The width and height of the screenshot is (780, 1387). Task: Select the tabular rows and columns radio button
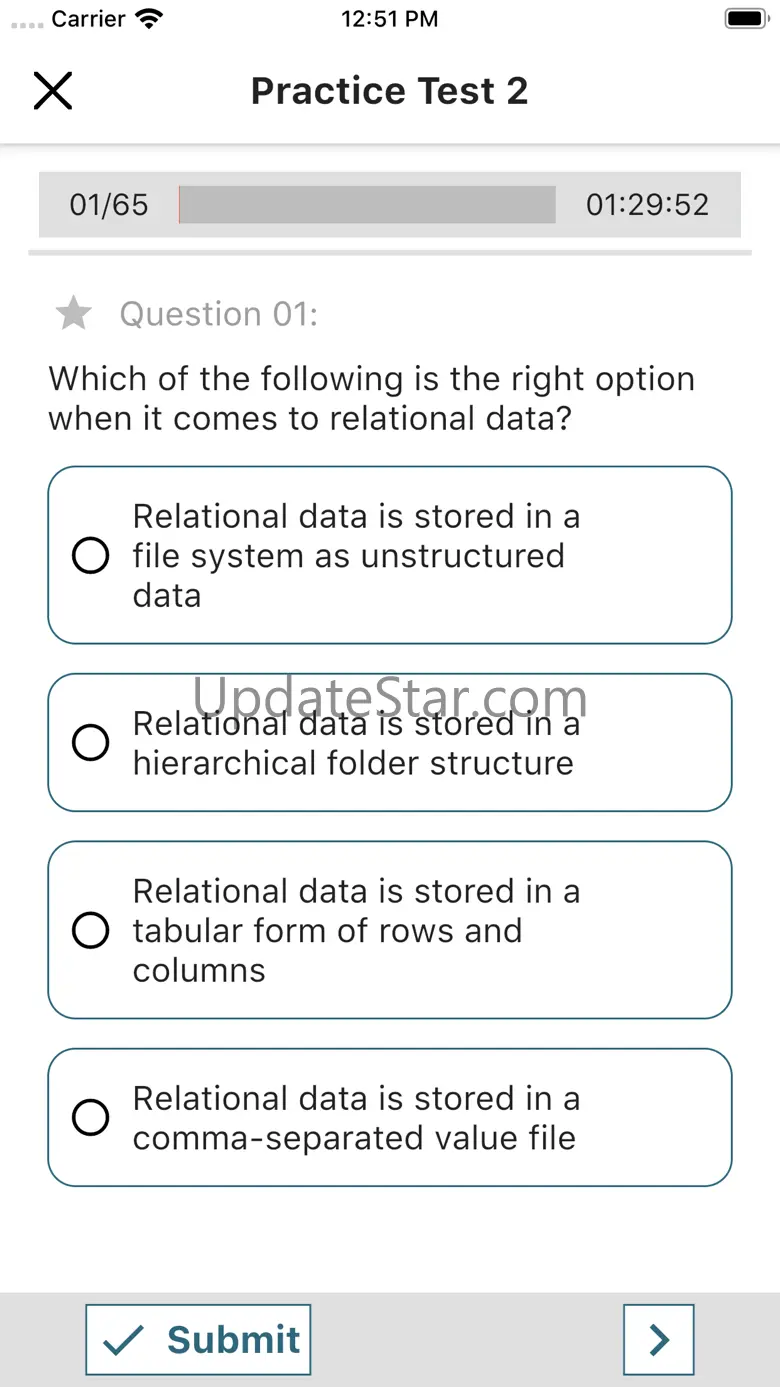(x=91, y=930)
